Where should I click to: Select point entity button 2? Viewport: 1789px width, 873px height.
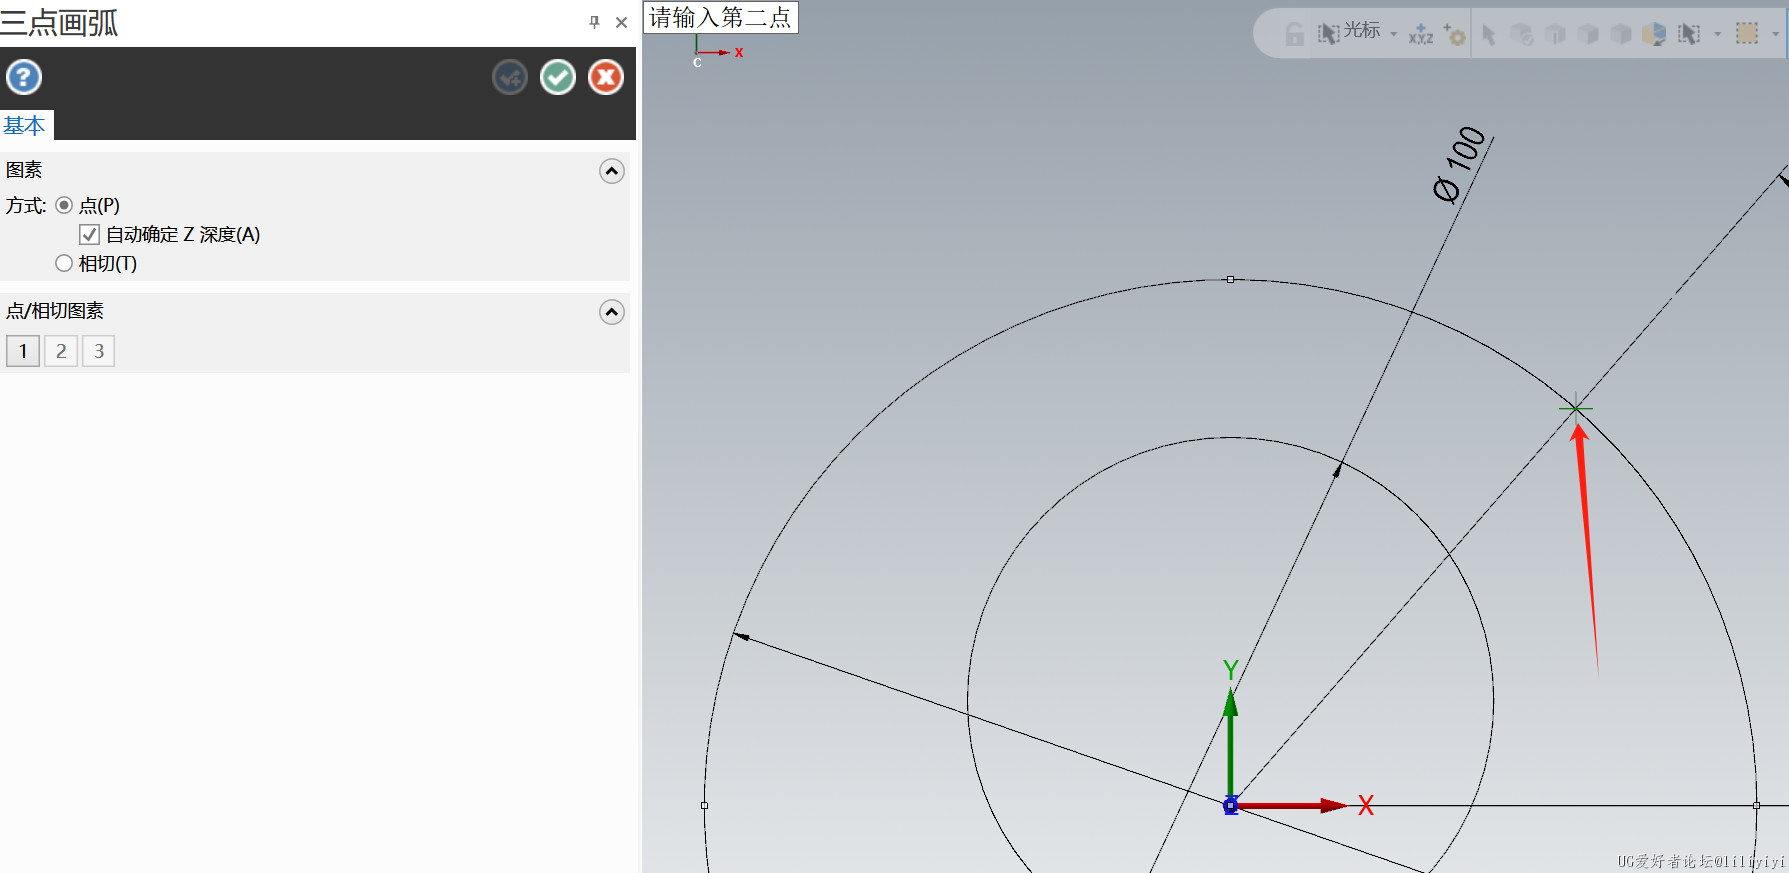pyautogui.click(x=61, y=351)
